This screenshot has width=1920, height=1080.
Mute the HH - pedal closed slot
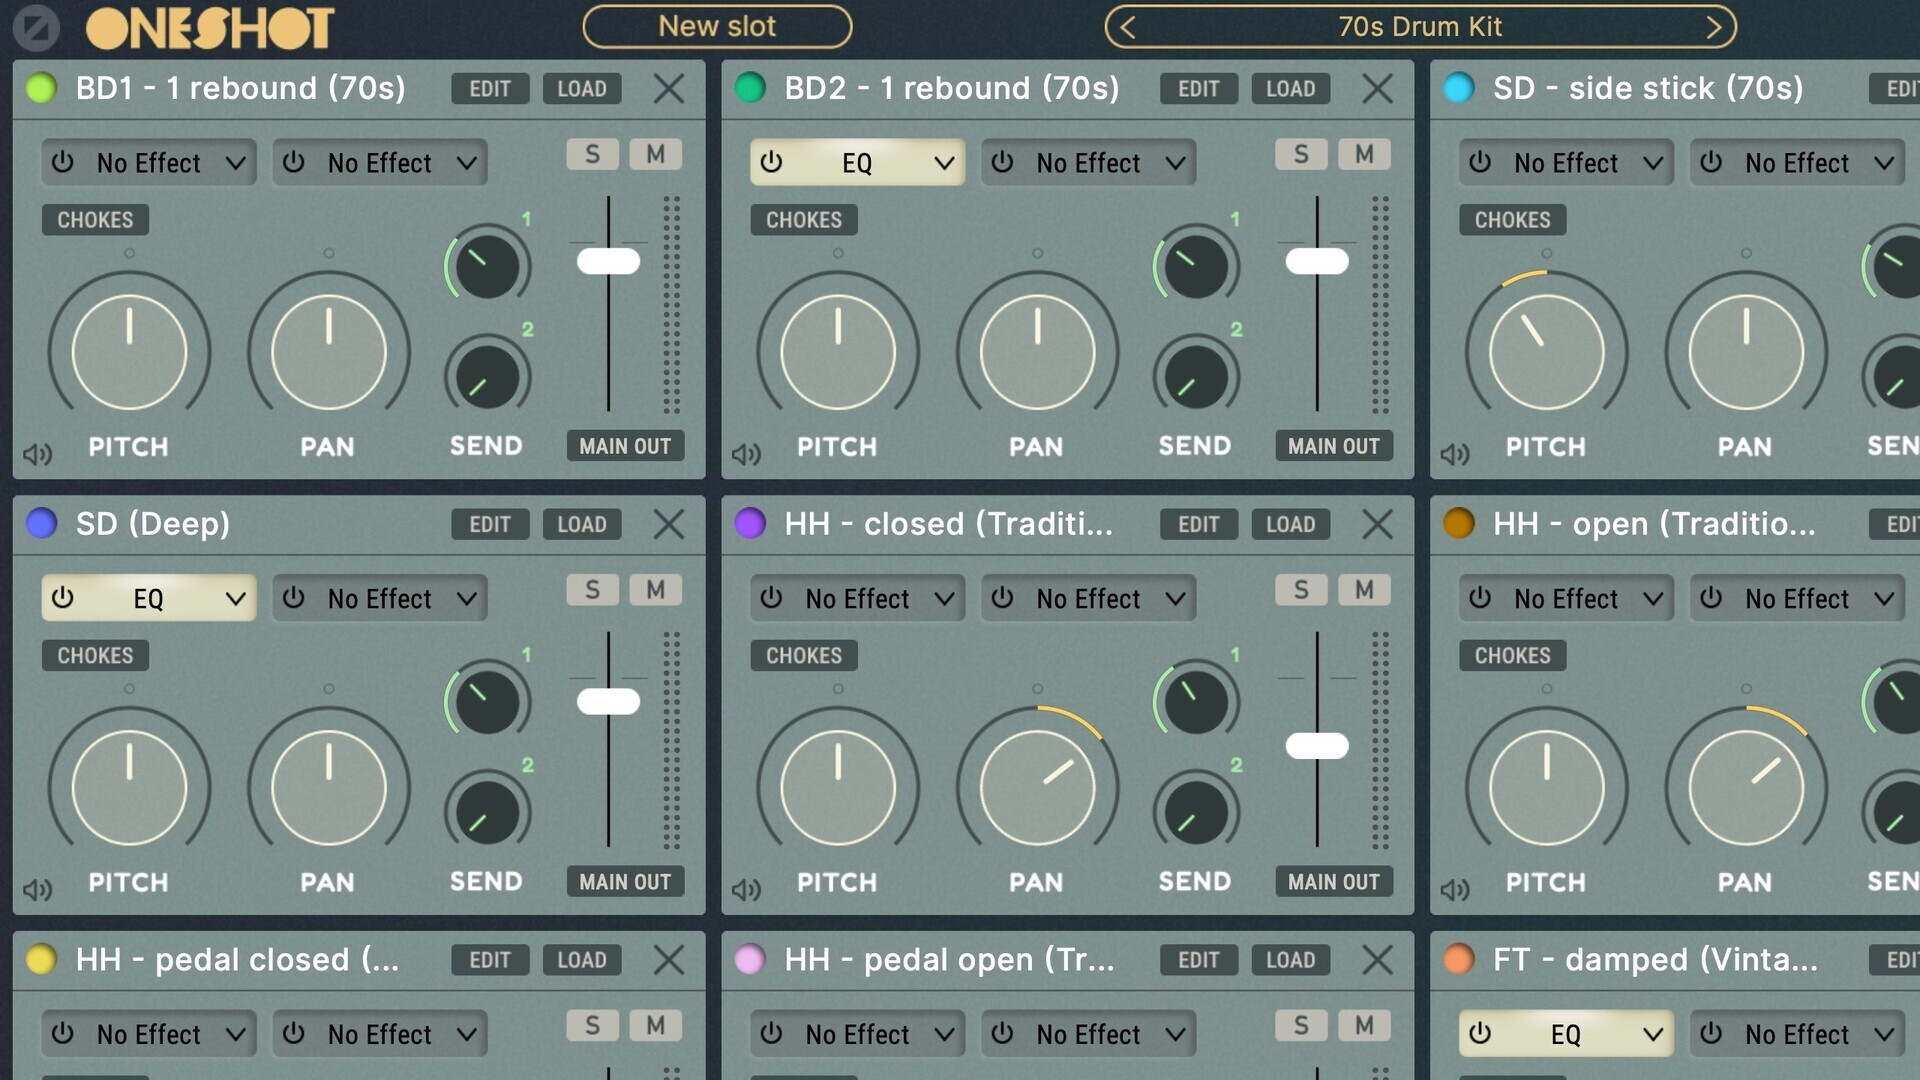point(655,1026)
